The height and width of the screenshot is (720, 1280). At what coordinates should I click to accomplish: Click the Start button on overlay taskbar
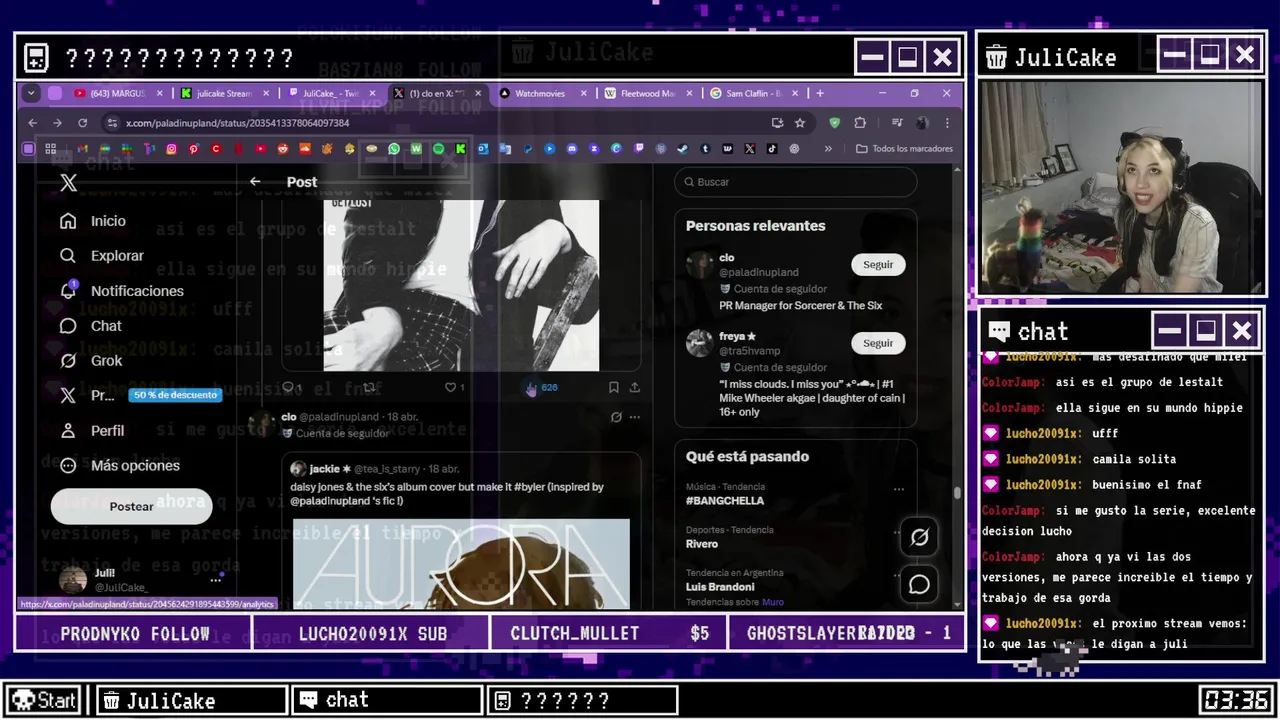click(x=44, y=700)
